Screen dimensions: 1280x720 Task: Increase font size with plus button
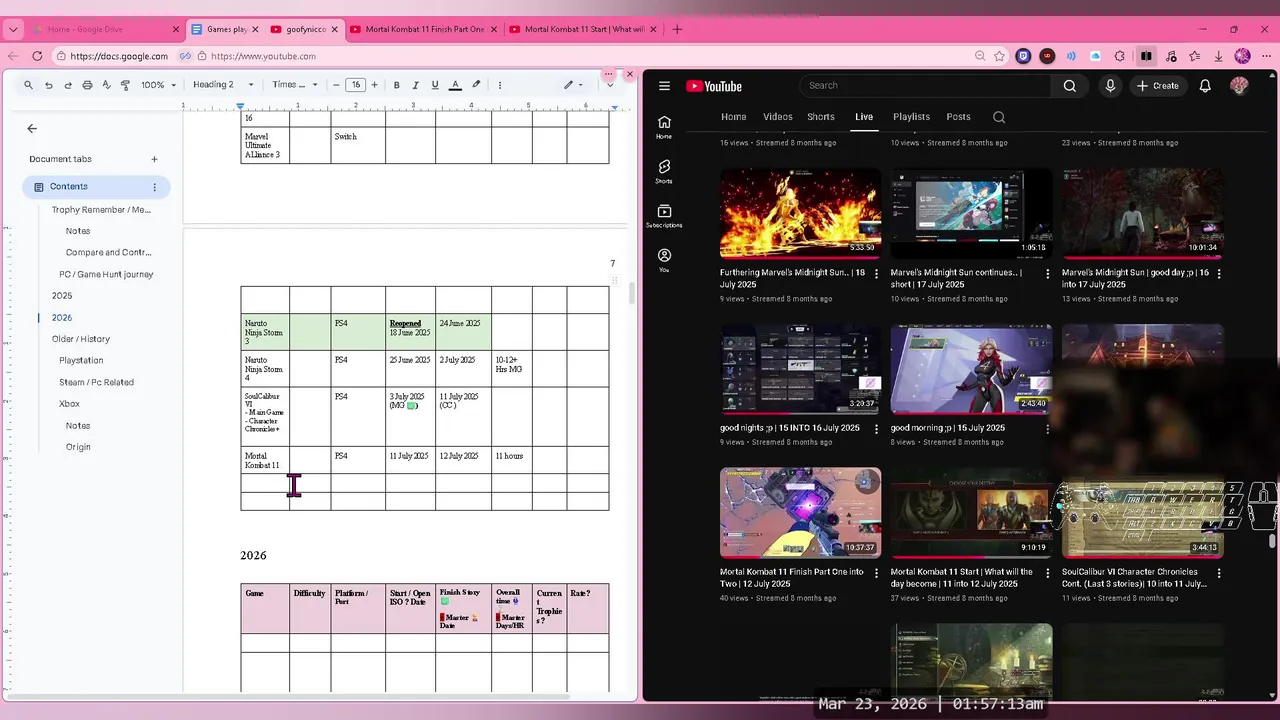[374, 85]
